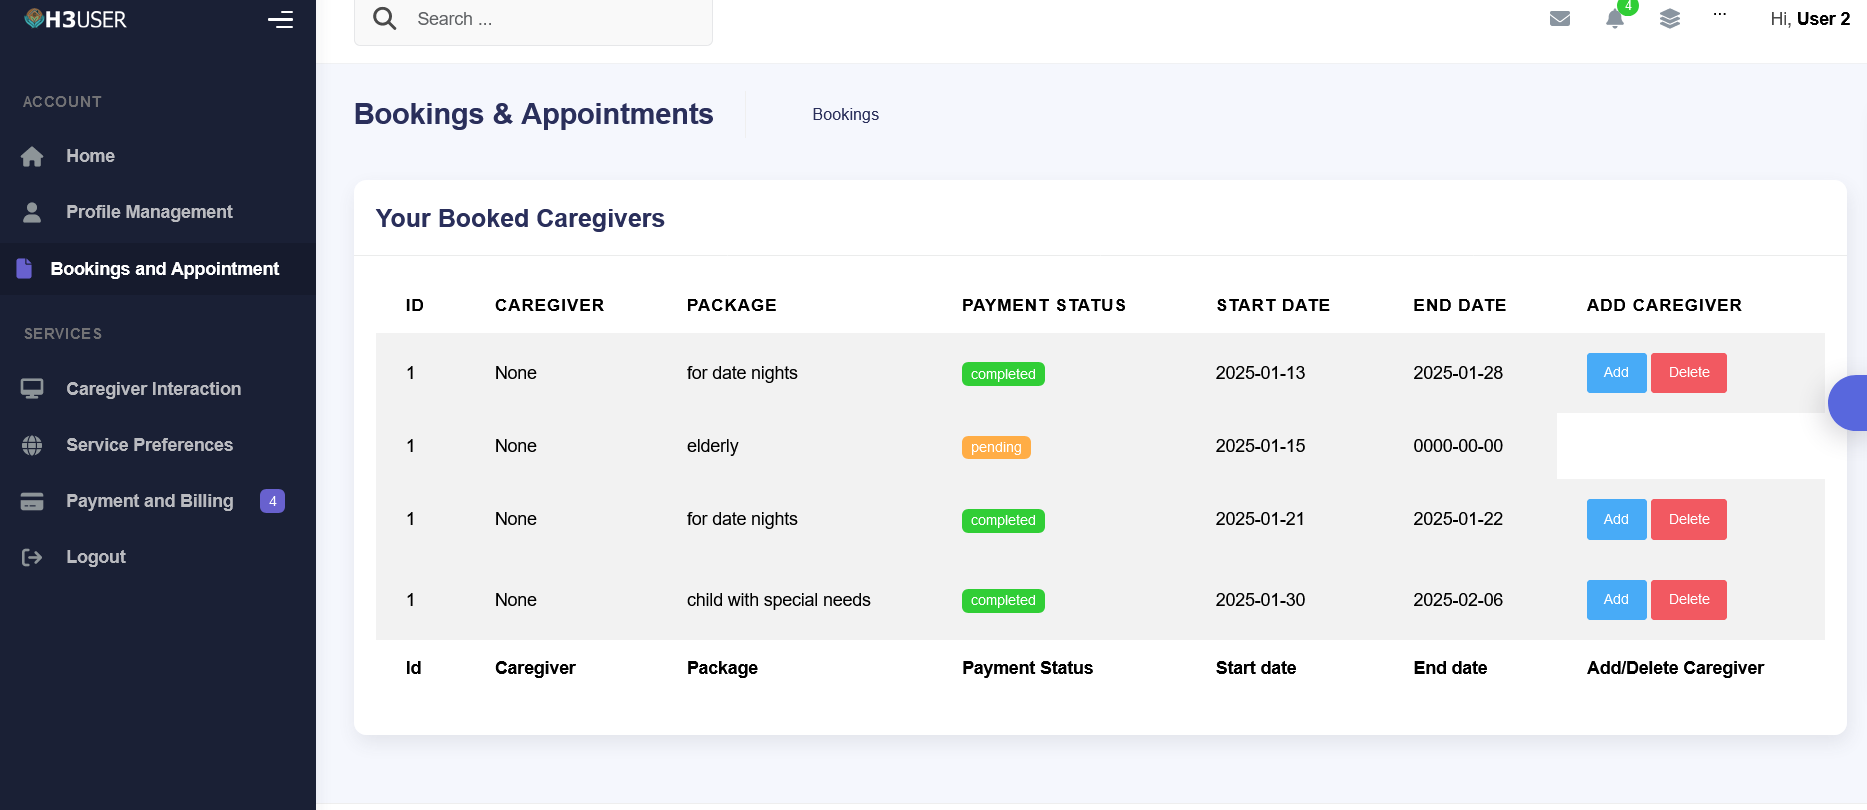Toggle the sidebar hamburger menu
1867x810 pixels.
pyautogui.click(x=280, y=19)
